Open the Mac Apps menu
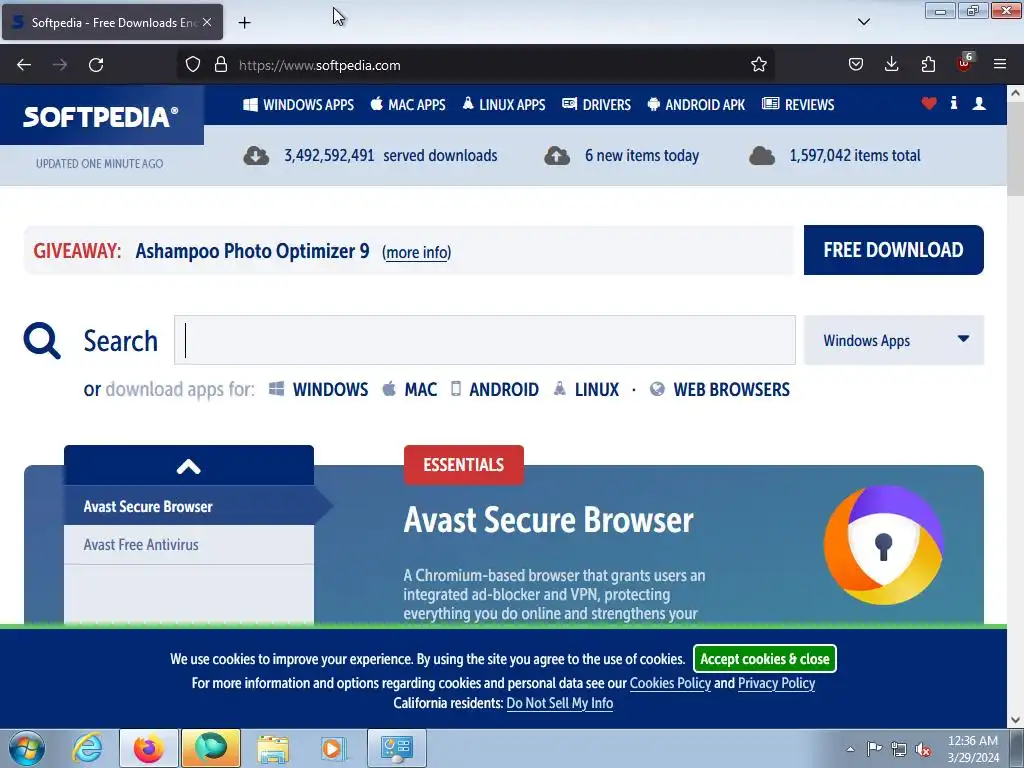1024x768 pixels. coord(408,104)
